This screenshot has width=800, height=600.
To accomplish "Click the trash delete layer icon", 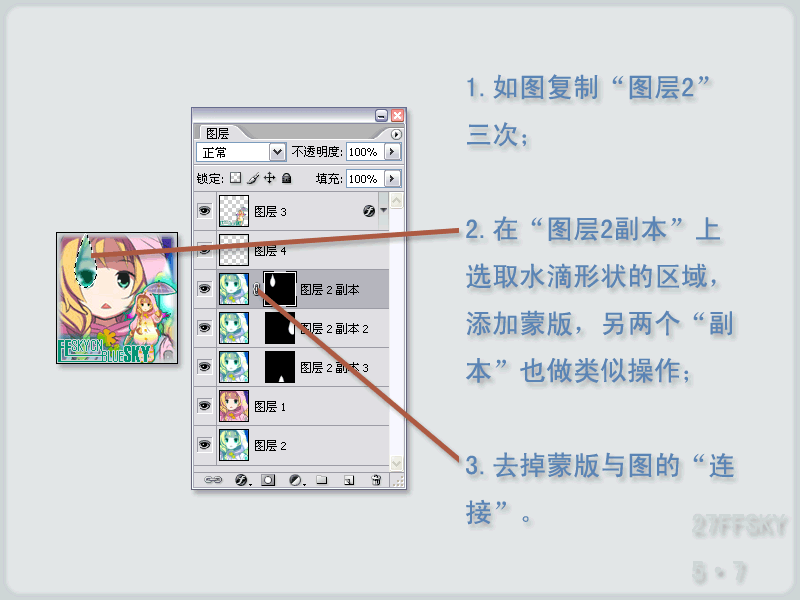I will point(376,480).
